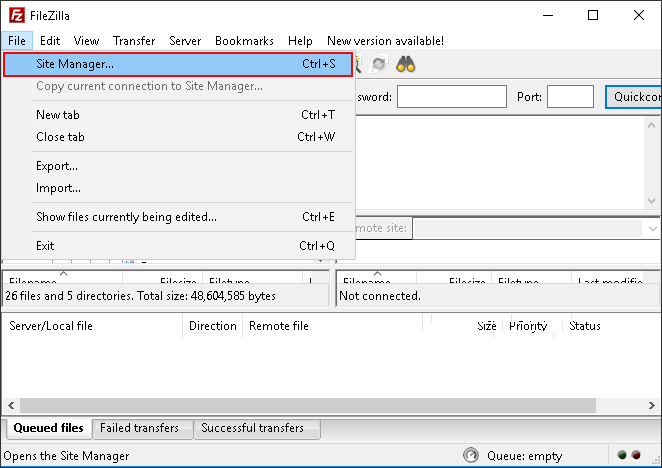662x468 pixels.
Task: Click Direction column header
Action: 212,326
